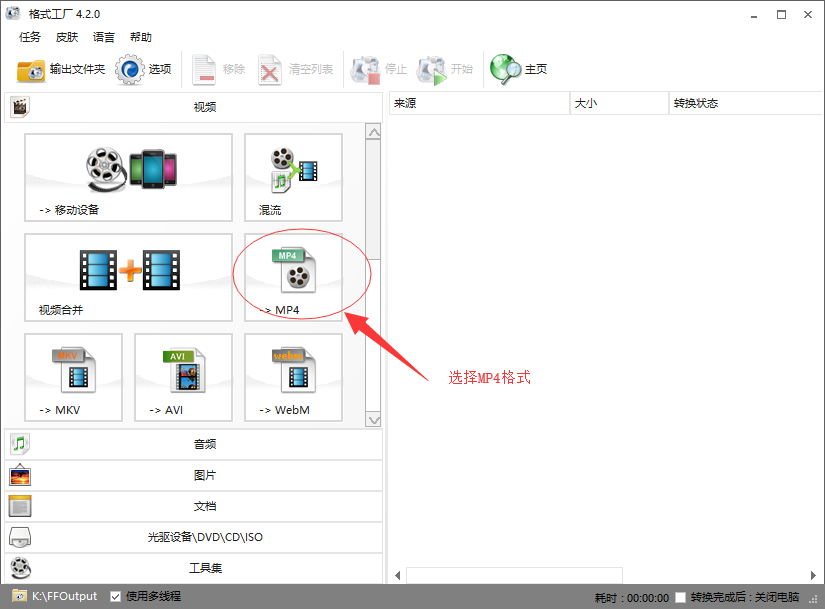Open the output folder (输出文件夹)

click(61, 69)
